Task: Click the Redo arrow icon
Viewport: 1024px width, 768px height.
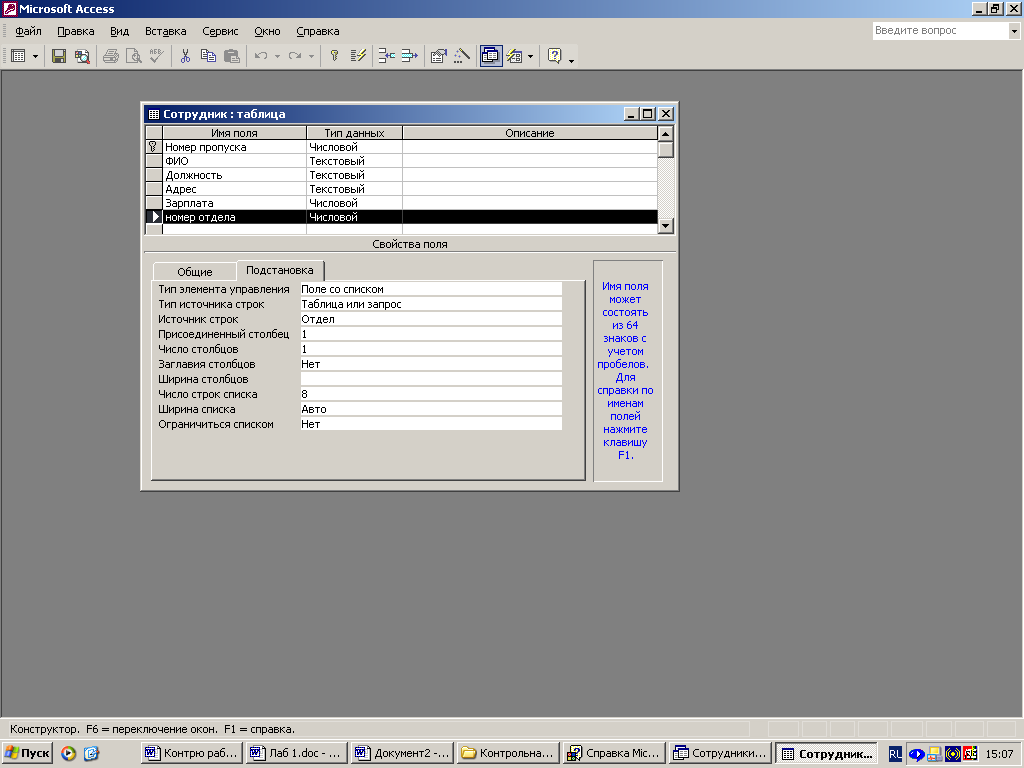Action: tap(295, 56)
